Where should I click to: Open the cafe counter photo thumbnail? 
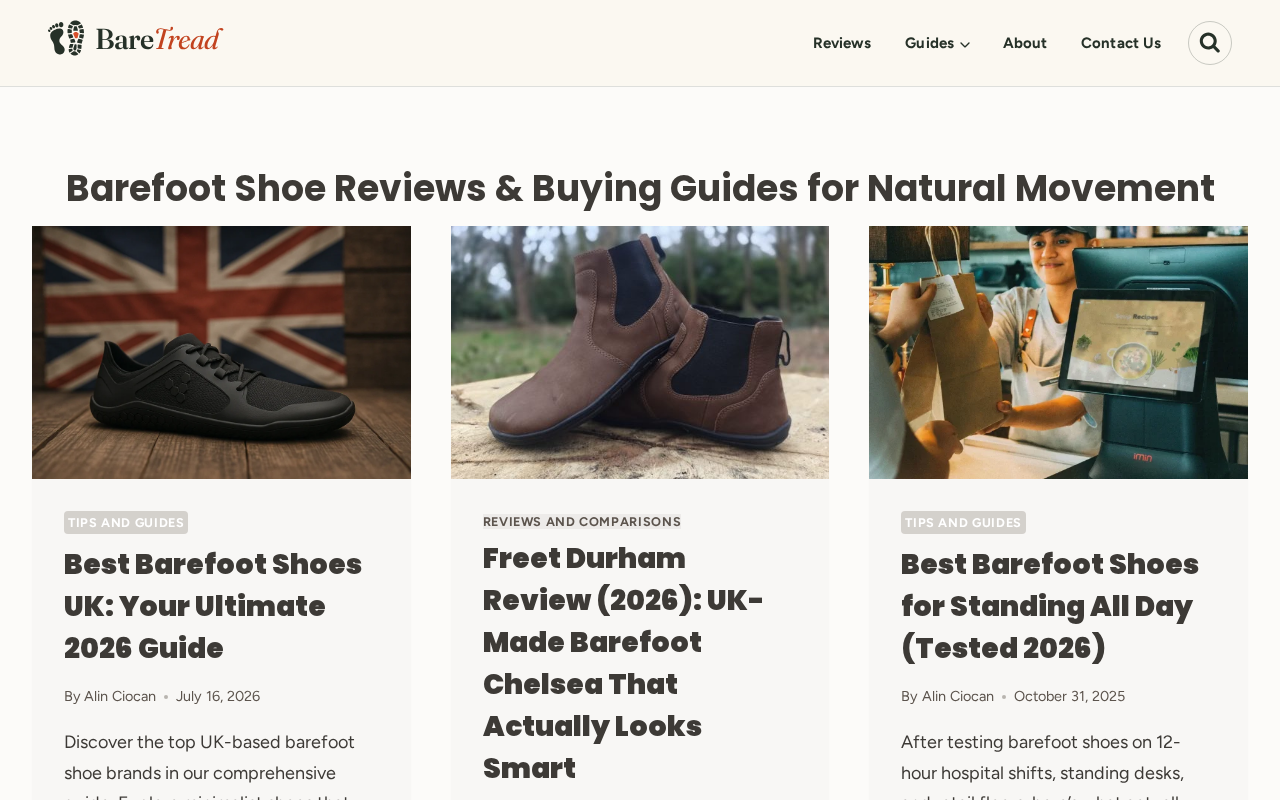pos(1058,352)
